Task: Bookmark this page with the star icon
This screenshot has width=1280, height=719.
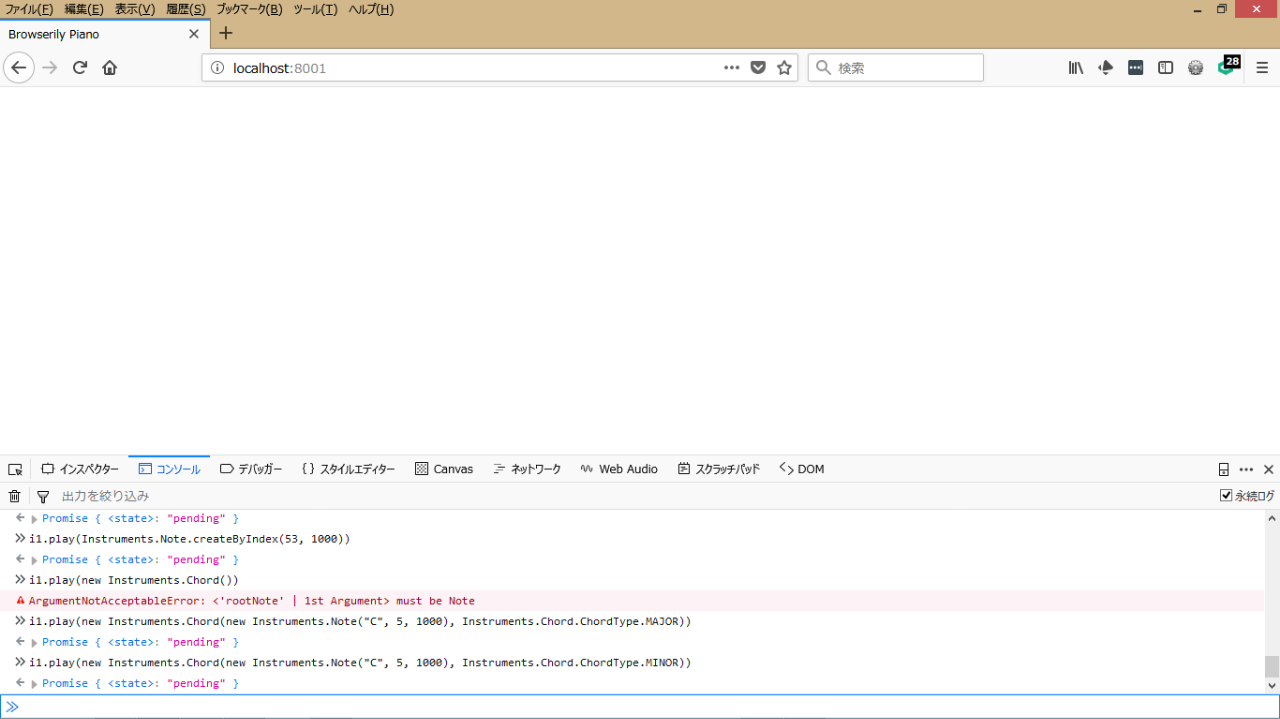Action: pyautogui.click(x=784, y=68)
